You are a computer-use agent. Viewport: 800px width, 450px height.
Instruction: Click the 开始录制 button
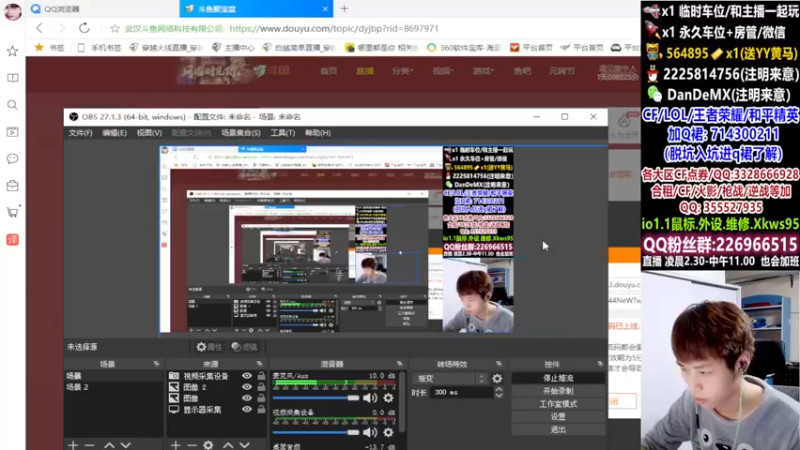click(558, 391)
